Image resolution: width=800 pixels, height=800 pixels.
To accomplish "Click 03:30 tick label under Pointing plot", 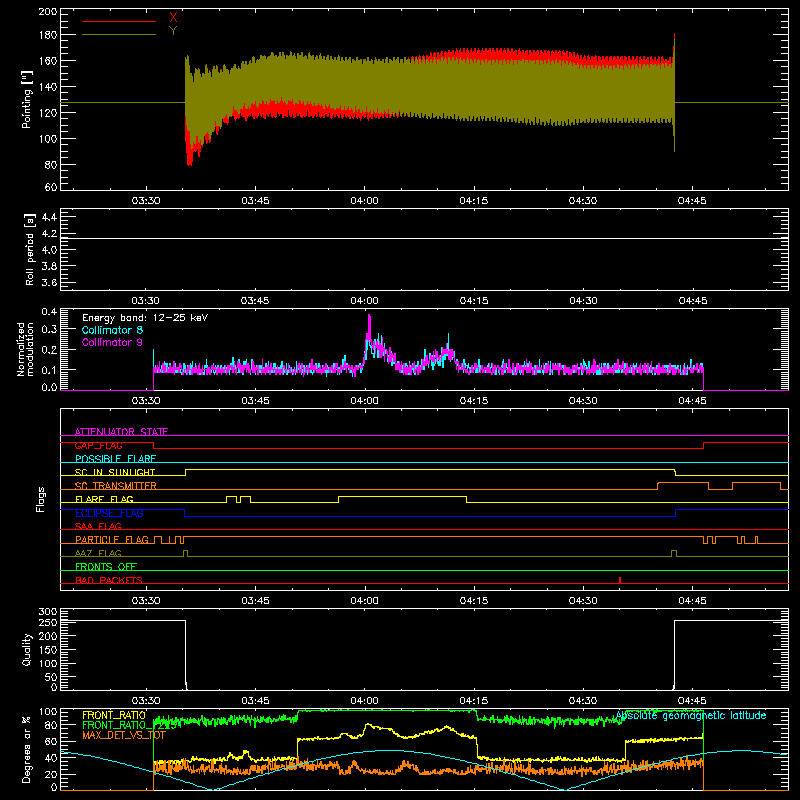I will 146,201.
